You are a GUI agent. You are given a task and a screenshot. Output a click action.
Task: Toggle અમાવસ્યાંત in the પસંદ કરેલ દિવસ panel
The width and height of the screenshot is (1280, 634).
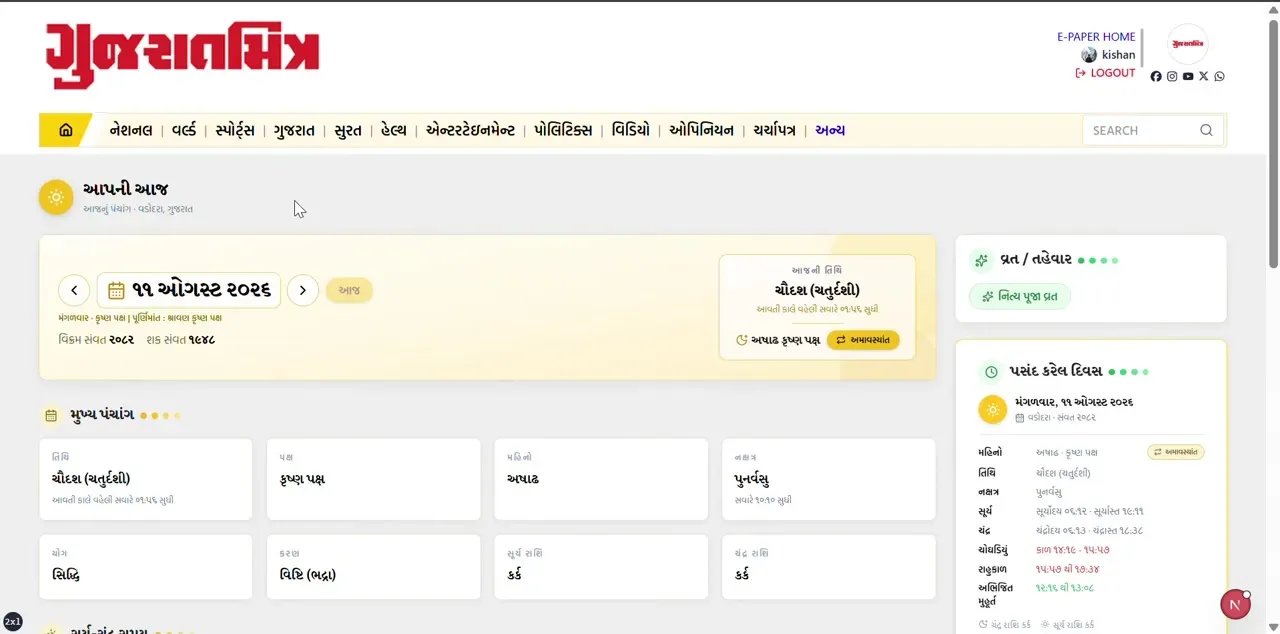pyautogui.click(x=1176, y=452)
